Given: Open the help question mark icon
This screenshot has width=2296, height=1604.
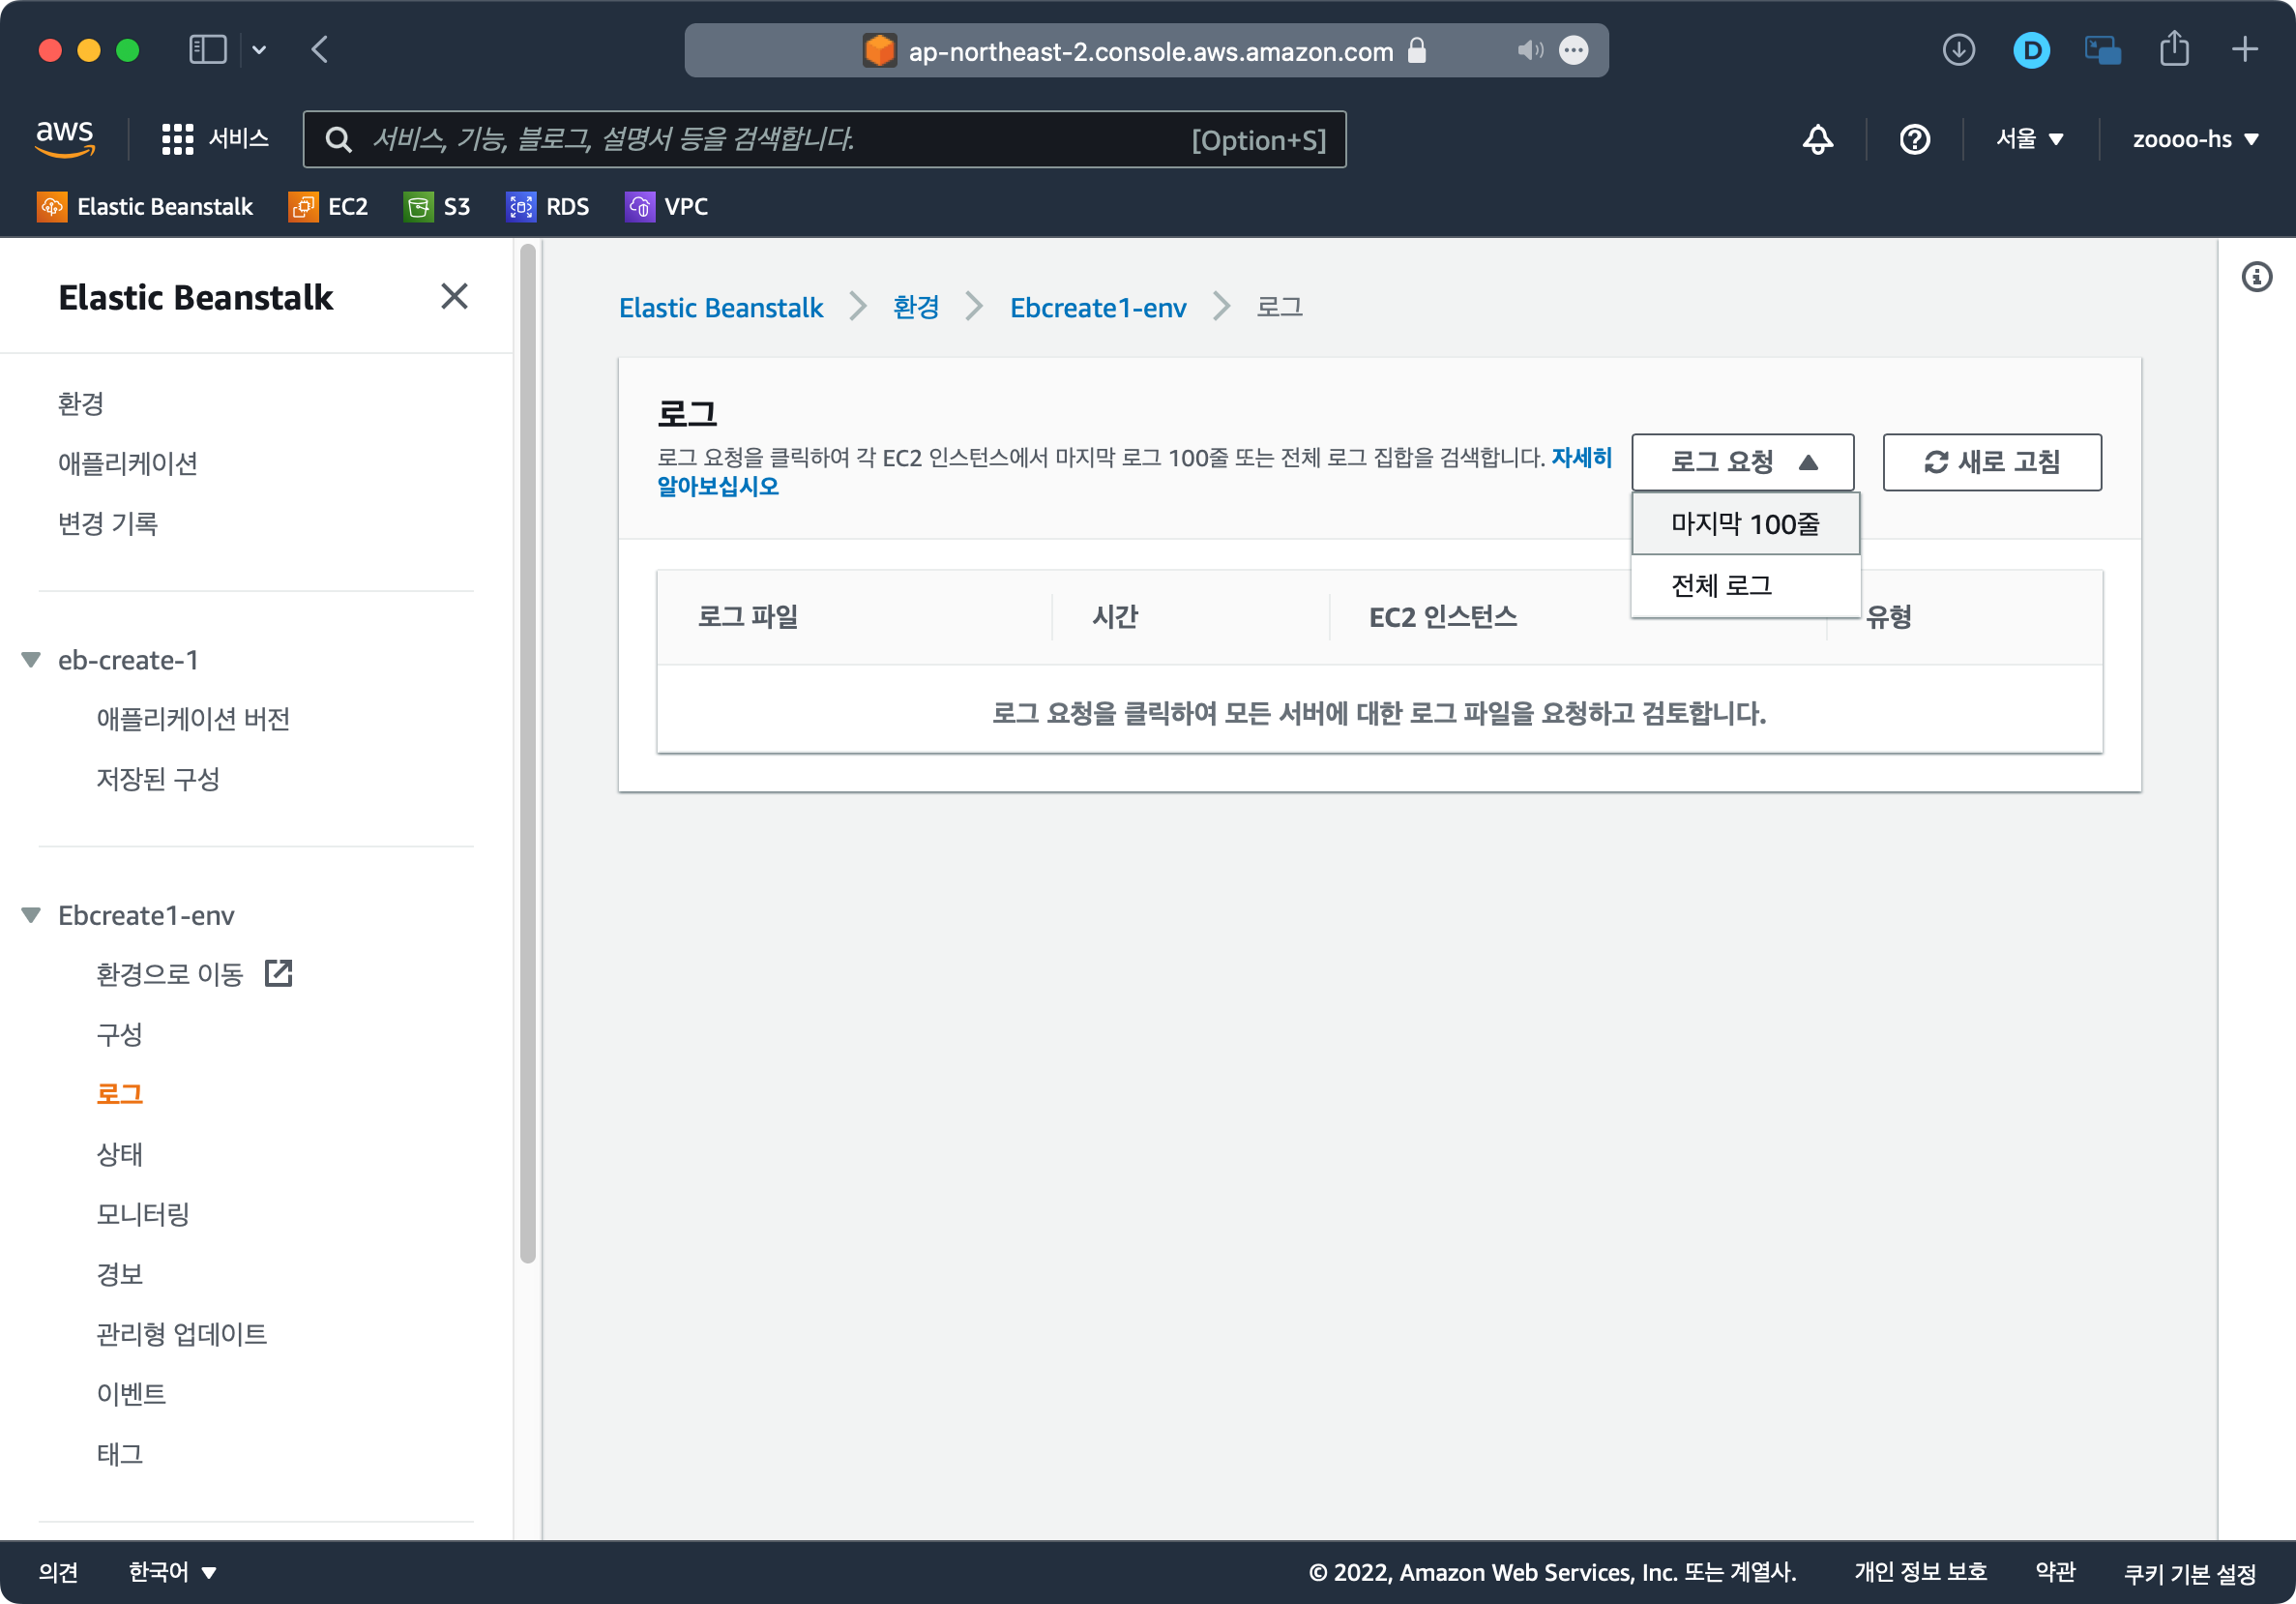Looking at the screenshot, I should coord(1914,139).
